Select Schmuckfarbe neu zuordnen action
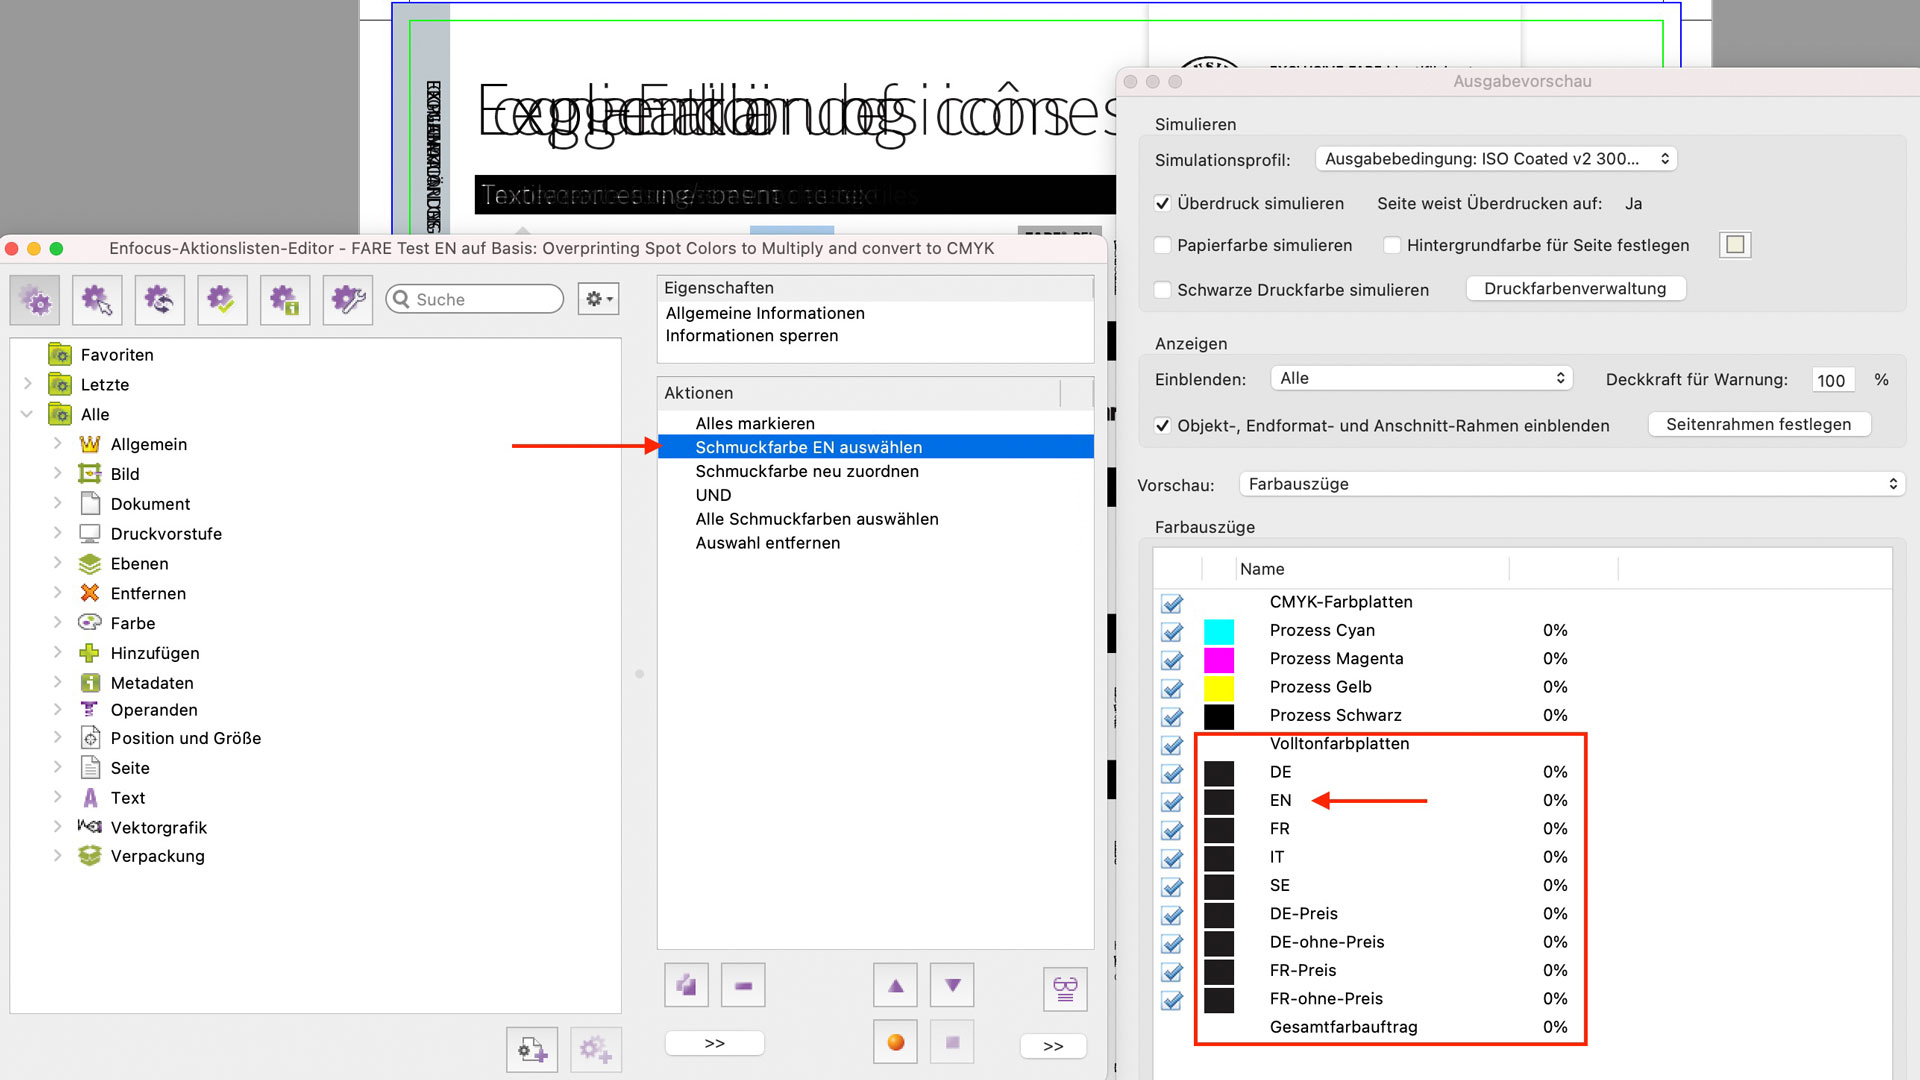The width and height of the screenshot is (1920, 1080). [806, 471]
